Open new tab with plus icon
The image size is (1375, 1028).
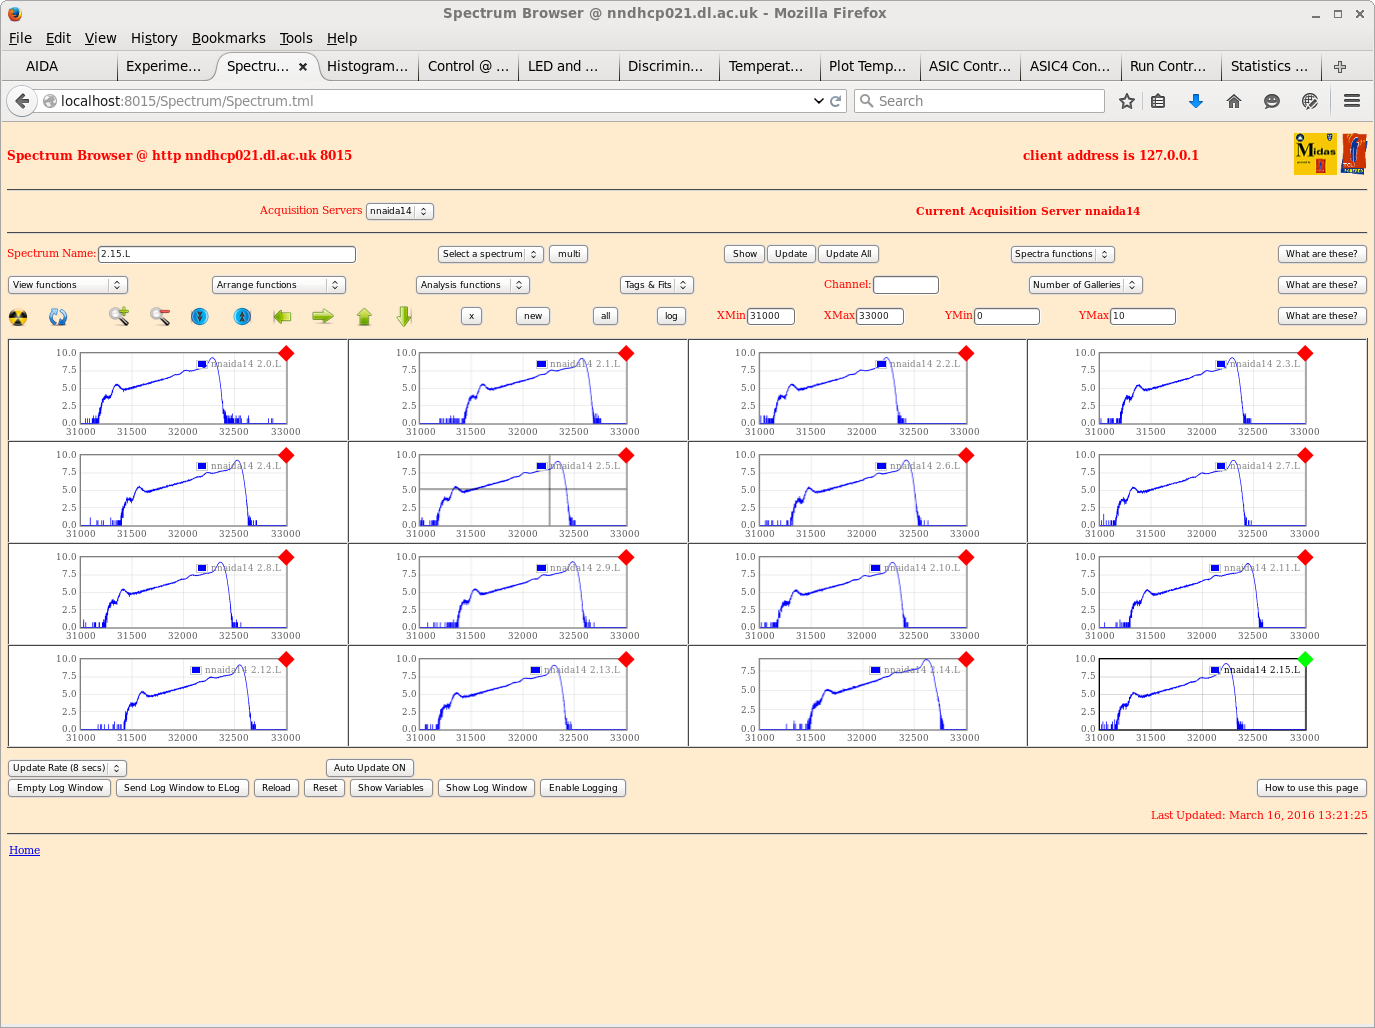coord(1340,67)
